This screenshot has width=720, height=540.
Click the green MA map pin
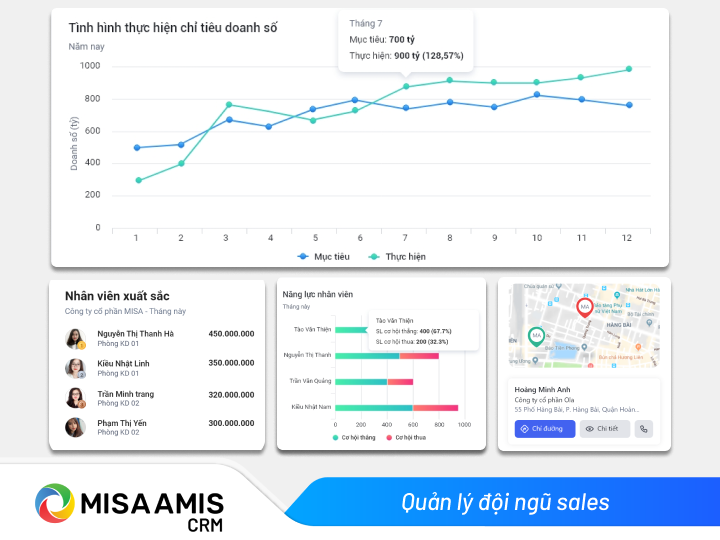tap(536, 336)
